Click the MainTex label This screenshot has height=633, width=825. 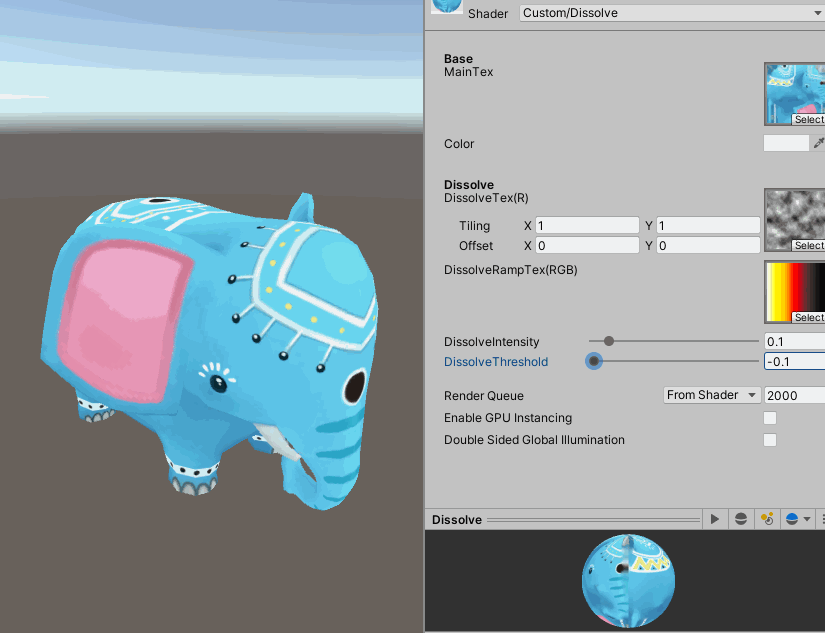[x=468, y=72]
